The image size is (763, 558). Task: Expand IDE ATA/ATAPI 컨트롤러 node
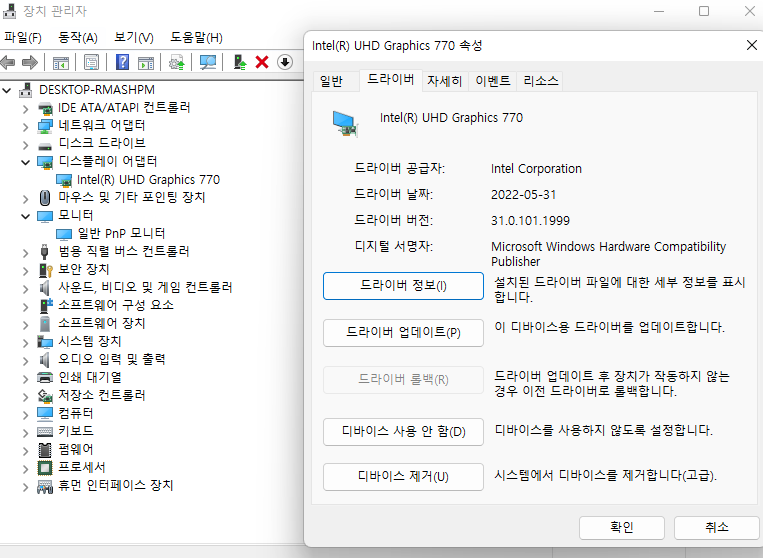[x=25, y=109]
